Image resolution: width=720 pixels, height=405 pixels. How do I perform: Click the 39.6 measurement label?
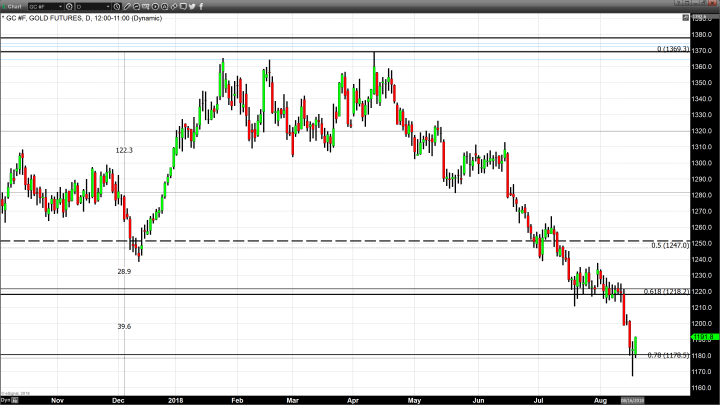click(x=124, y=326)
